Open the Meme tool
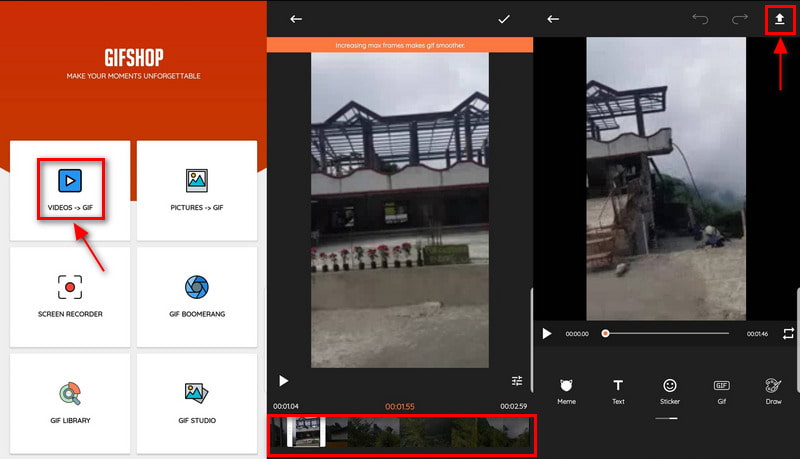800x459 pixels. point(566,392)
